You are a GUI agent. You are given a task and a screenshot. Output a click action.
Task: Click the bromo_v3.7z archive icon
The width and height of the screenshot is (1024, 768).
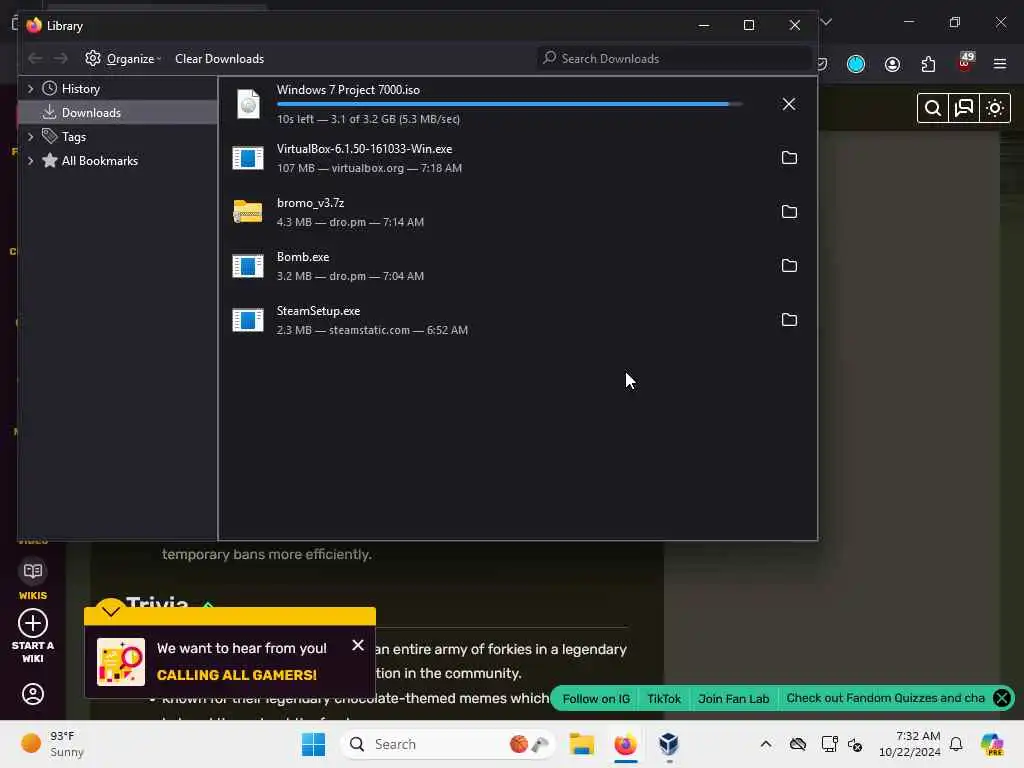click(248, 212)
